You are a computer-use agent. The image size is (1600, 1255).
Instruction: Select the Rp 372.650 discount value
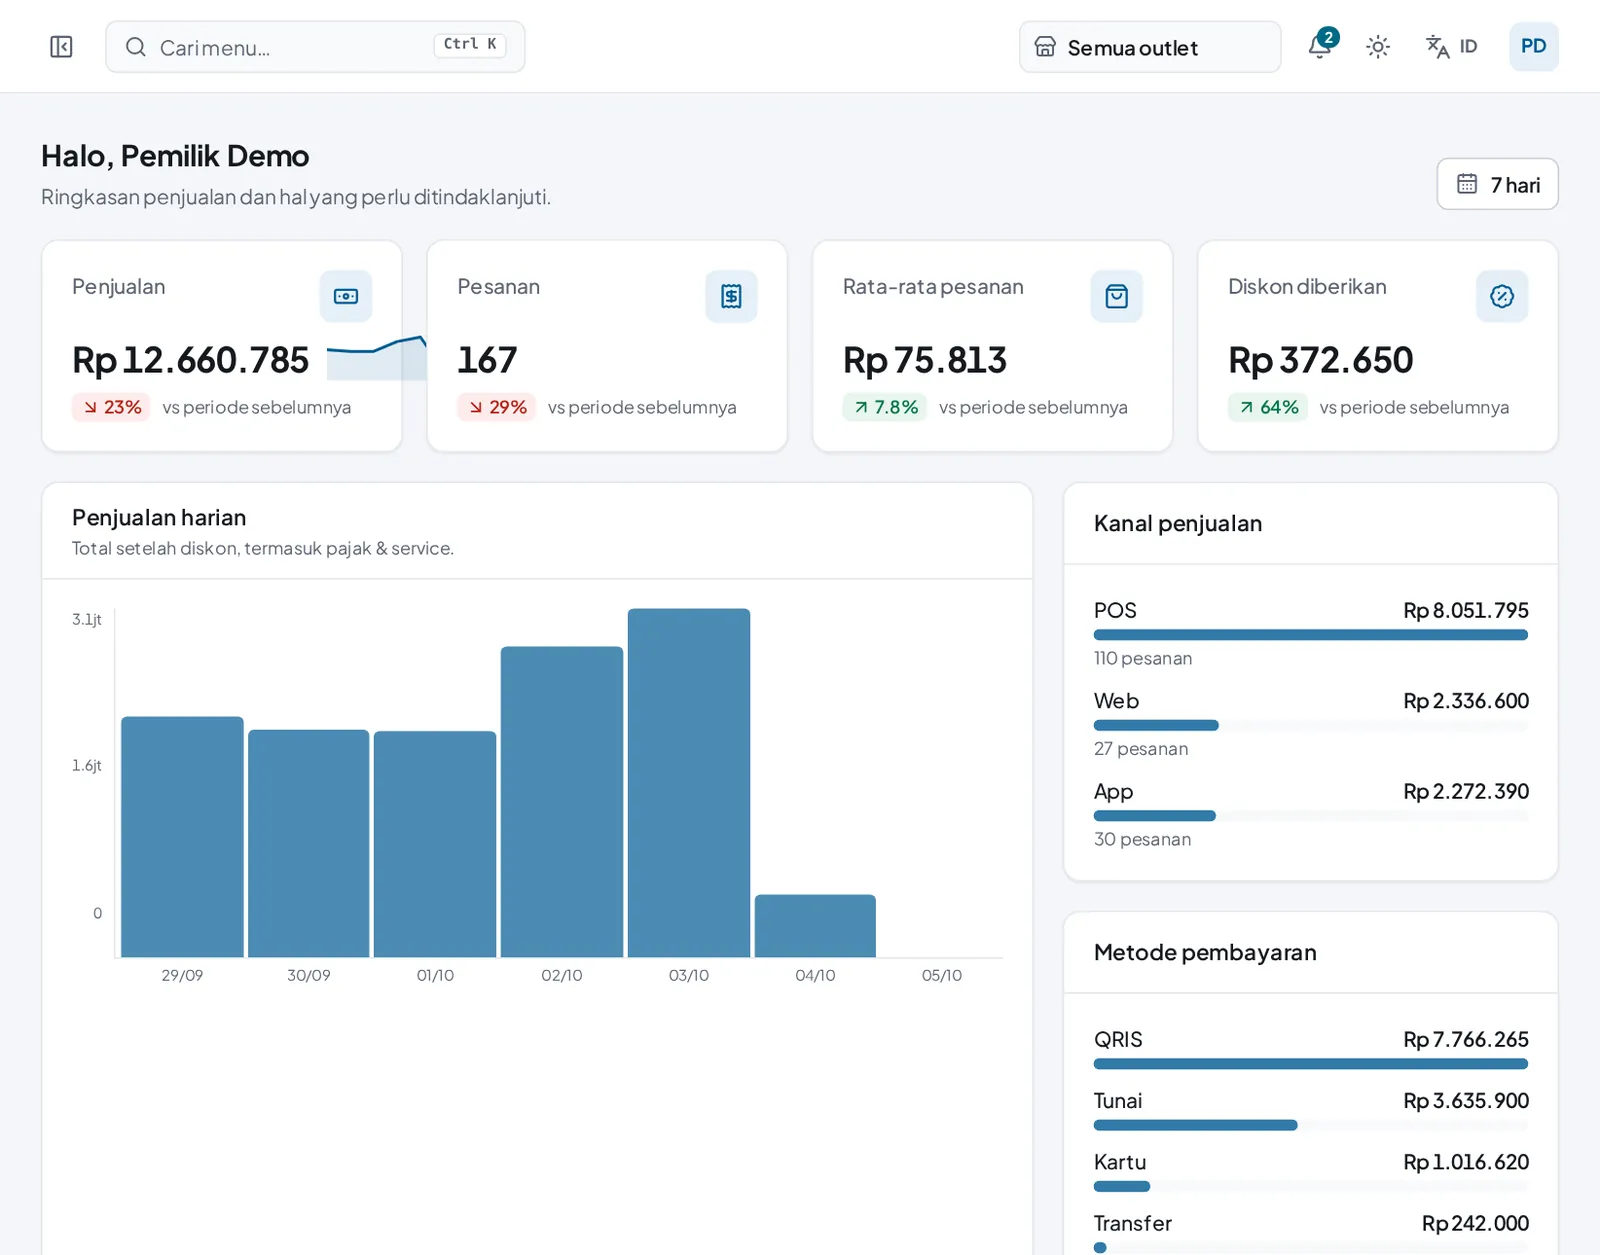click(x=1320, y=360)
